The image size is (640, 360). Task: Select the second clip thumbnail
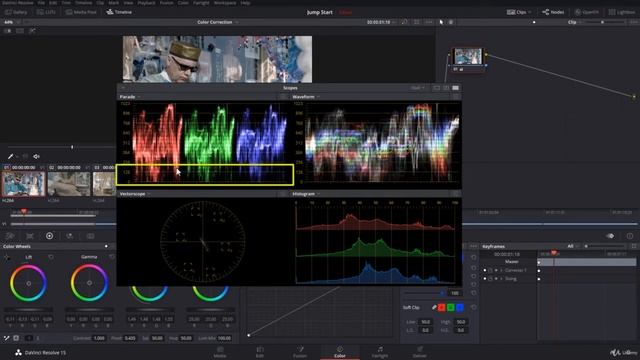coord(69,184)
